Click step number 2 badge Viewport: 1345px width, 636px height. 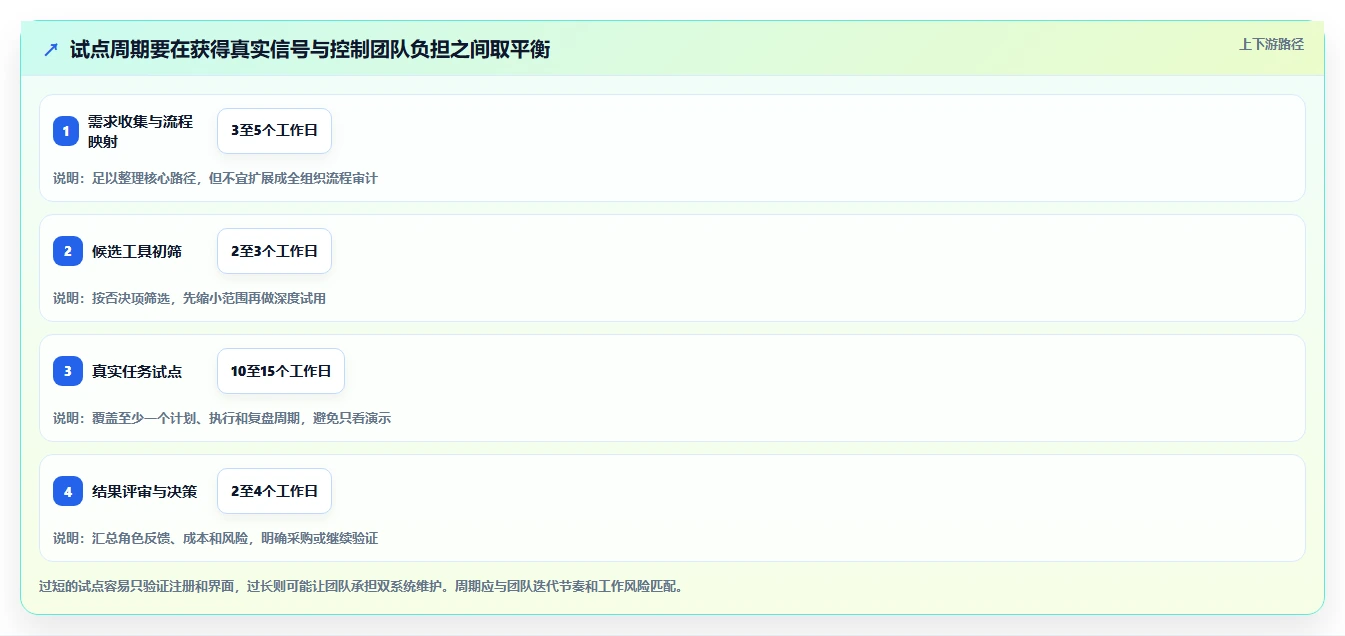[x=66, y=251]
